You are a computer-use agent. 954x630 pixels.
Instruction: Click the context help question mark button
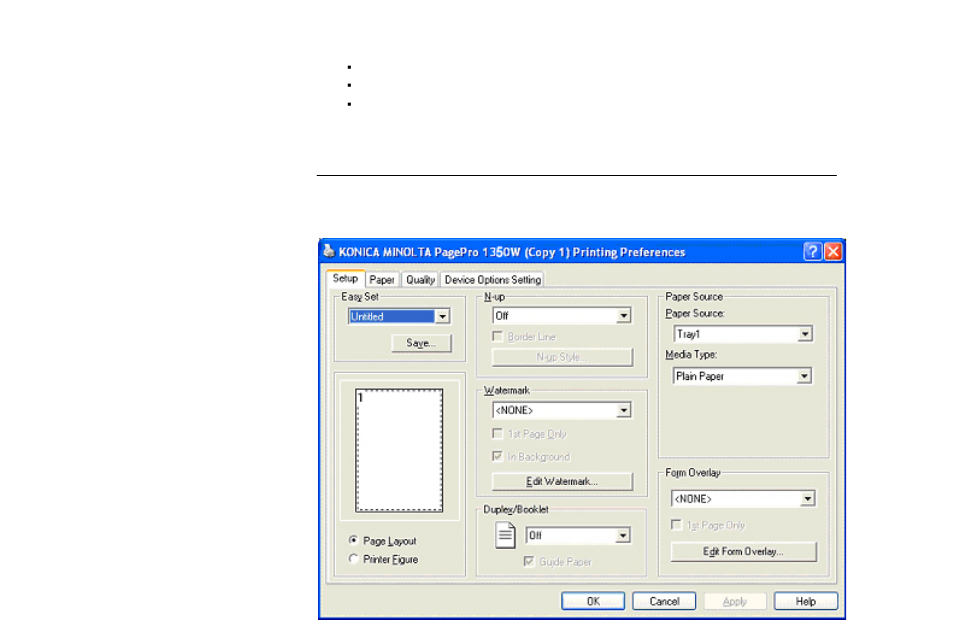pyautogui.click(x=812, y=251)
